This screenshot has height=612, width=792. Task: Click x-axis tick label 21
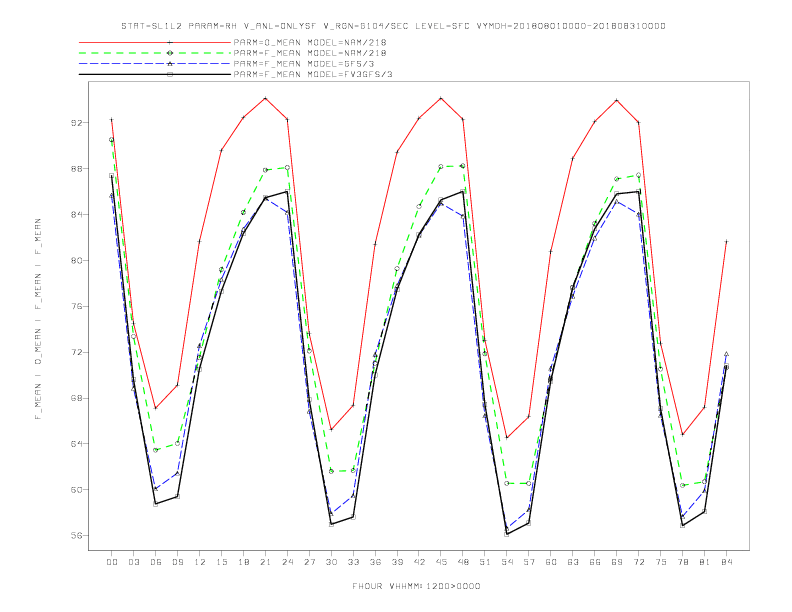[266, 562]
